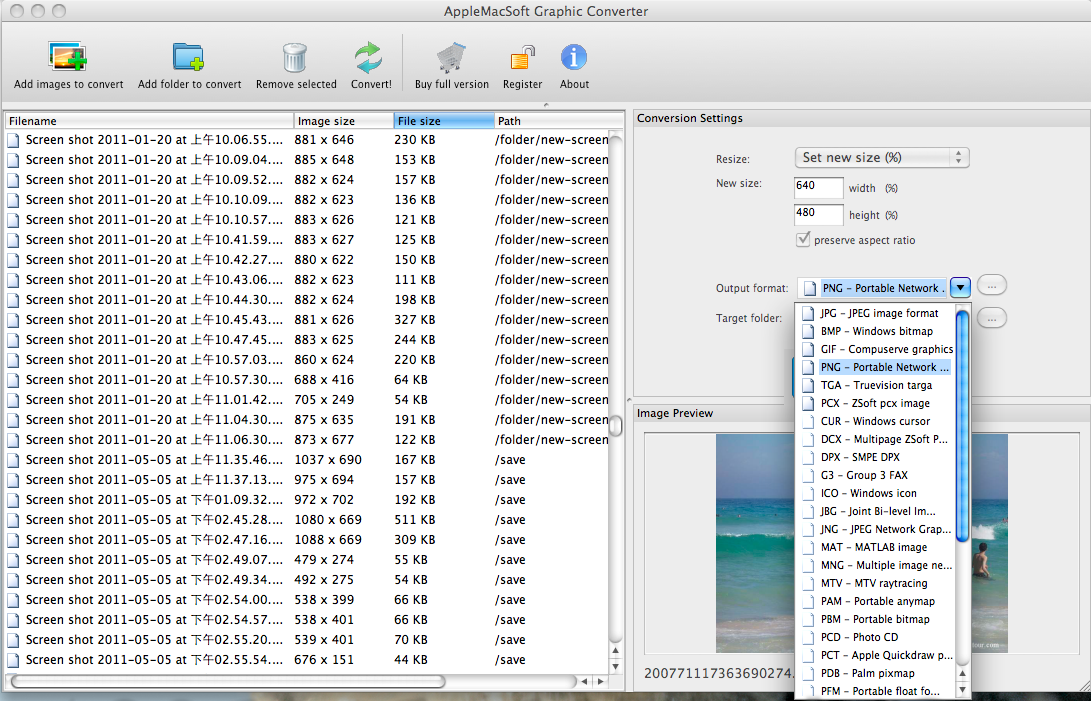Choose PDB - Palm pixmap format
The width and height of the screenshot is (1091, 701).
tap(875, 674)
